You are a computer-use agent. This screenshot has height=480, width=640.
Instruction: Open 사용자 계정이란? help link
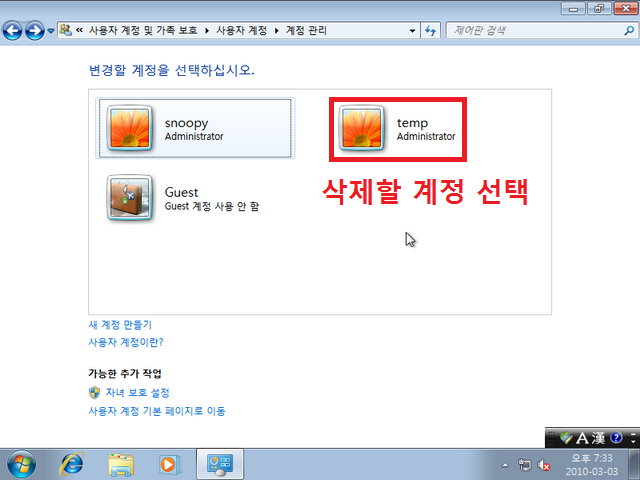click(x=126, y=342)
